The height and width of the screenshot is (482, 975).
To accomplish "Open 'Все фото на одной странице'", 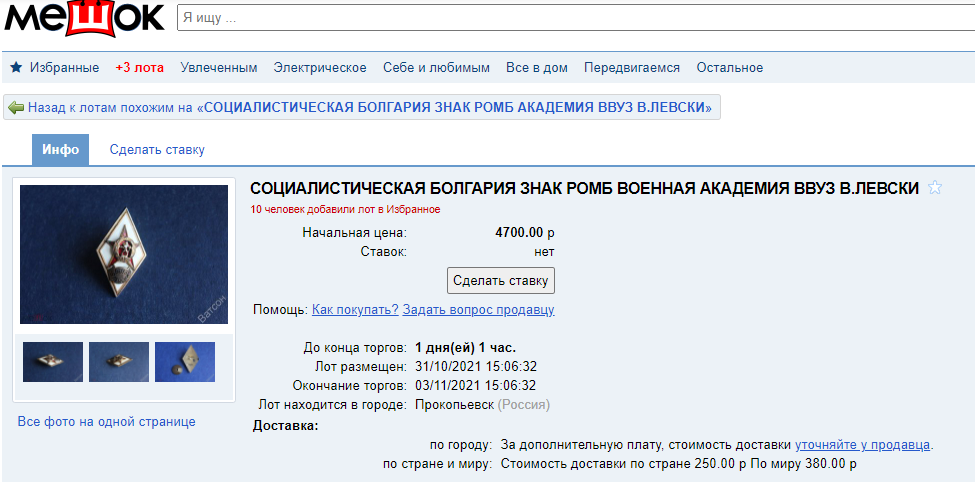I will pyautogui.click(x=106, y=422).
